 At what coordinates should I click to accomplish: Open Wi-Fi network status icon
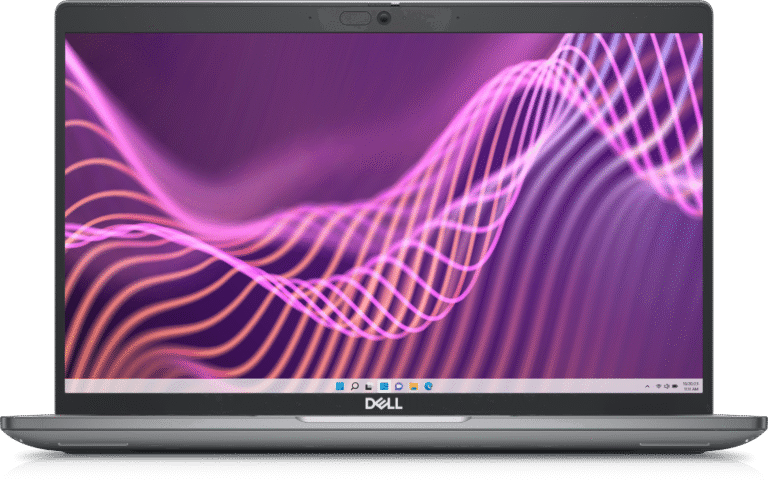pyautogui.click(x=659, y=386)
